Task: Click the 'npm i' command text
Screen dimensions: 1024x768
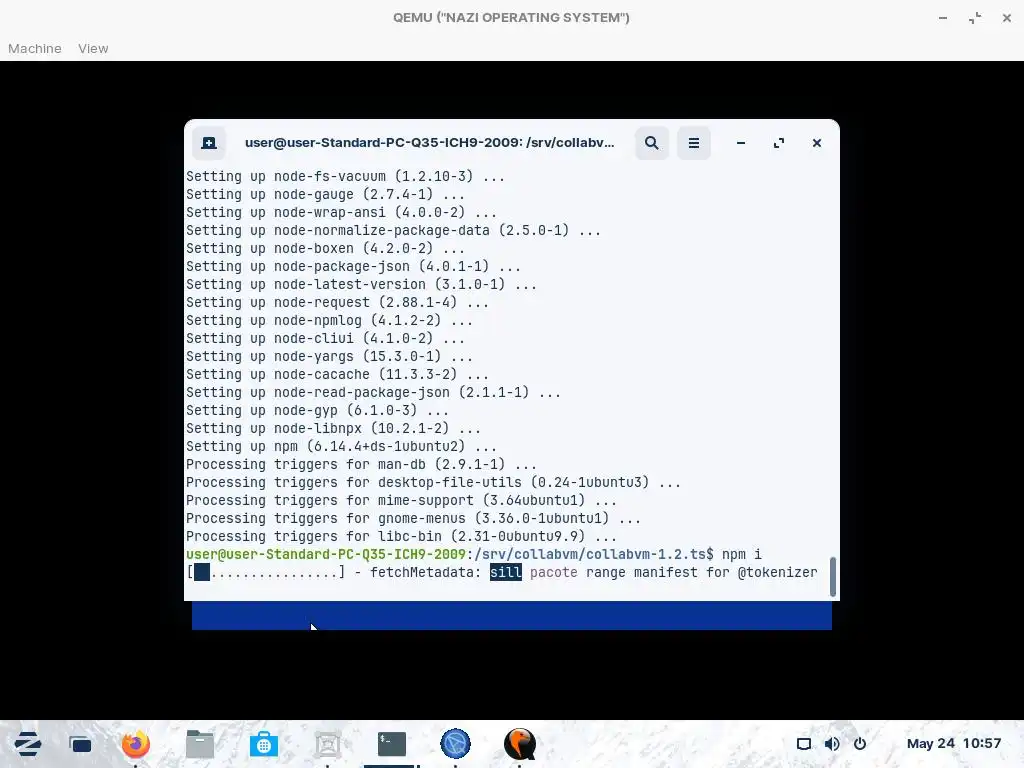Action: (742, 554)
